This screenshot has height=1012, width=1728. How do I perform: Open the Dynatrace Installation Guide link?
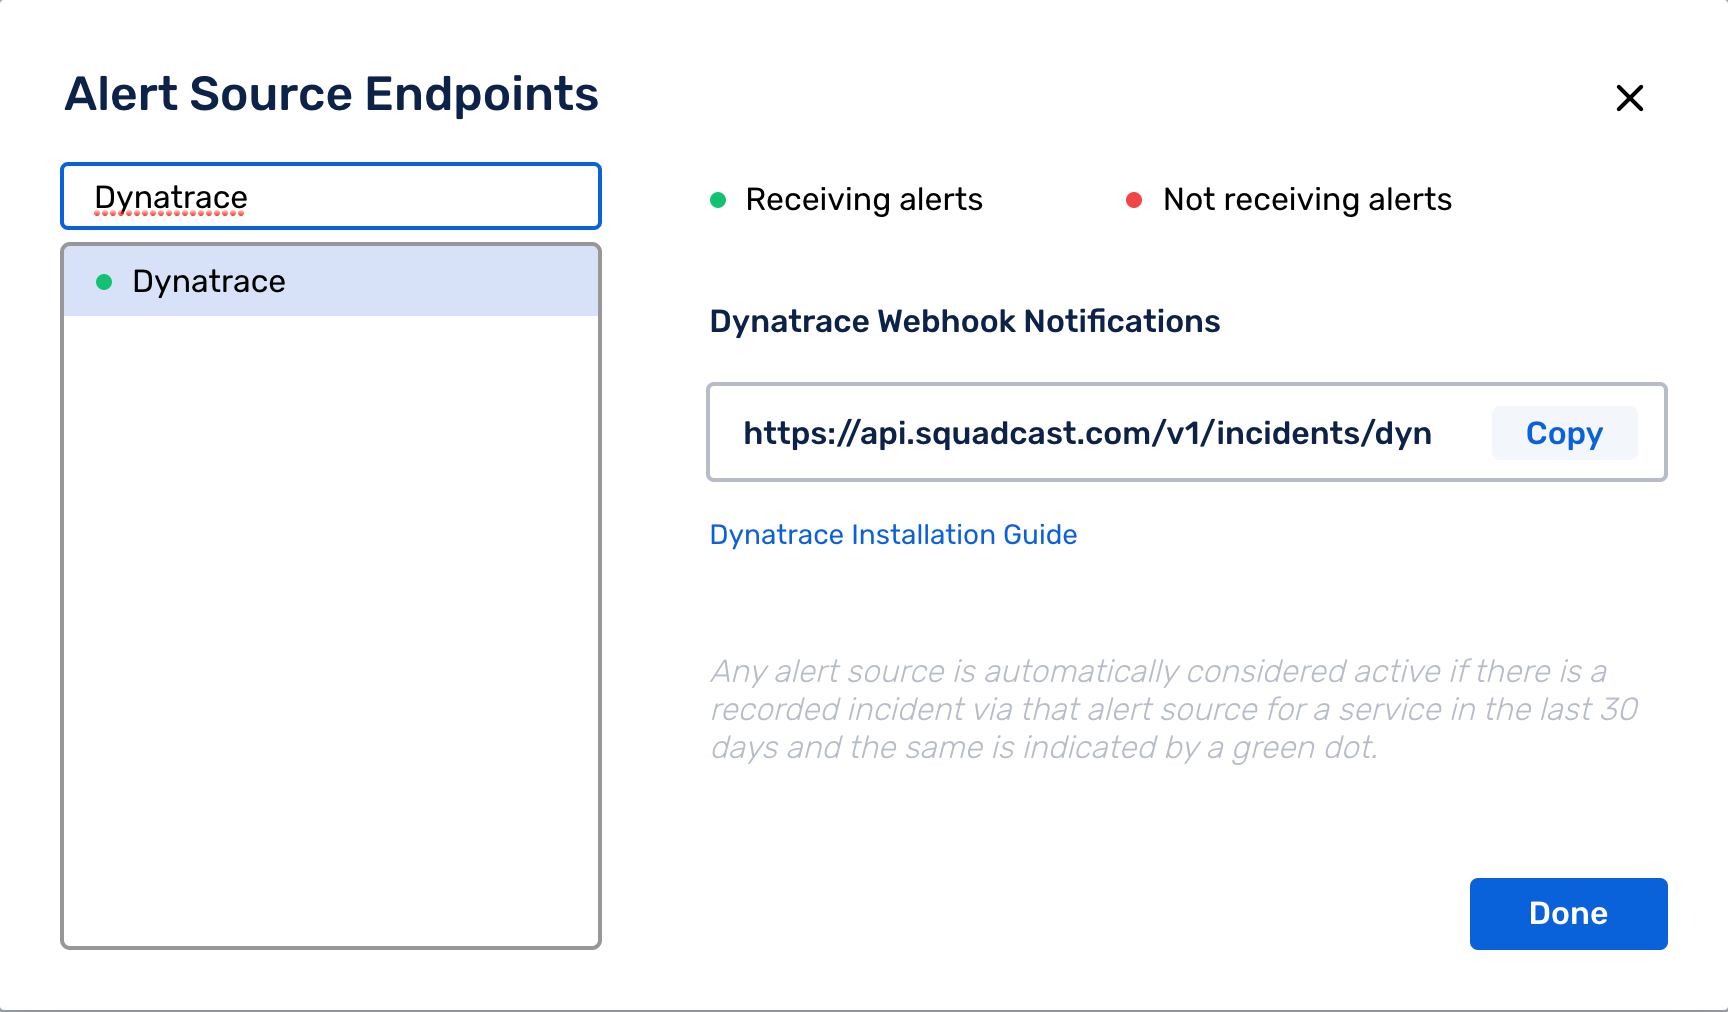pyautogui.click(x=893, y=535)
